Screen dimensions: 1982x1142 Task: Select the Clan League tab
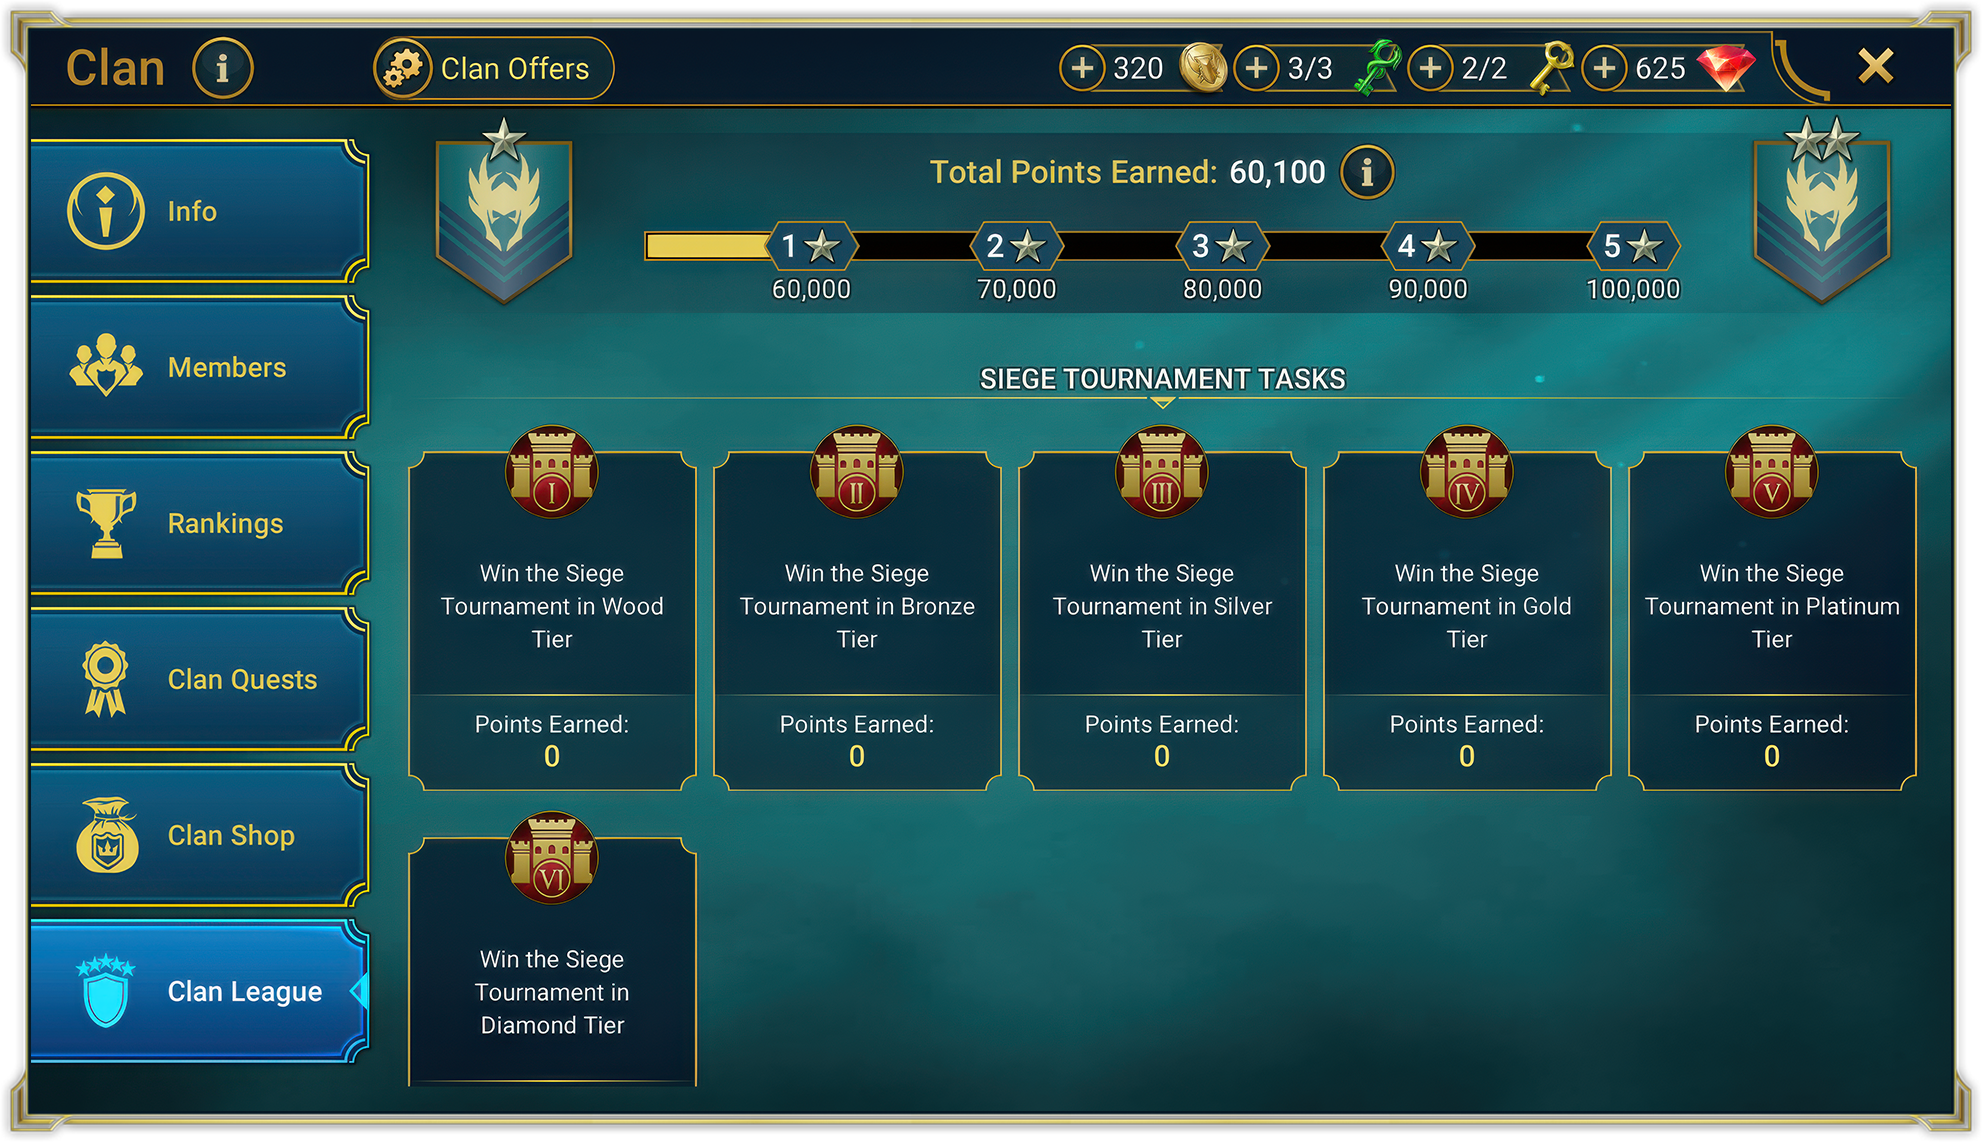pyautogui.click(x=199, y=991)
